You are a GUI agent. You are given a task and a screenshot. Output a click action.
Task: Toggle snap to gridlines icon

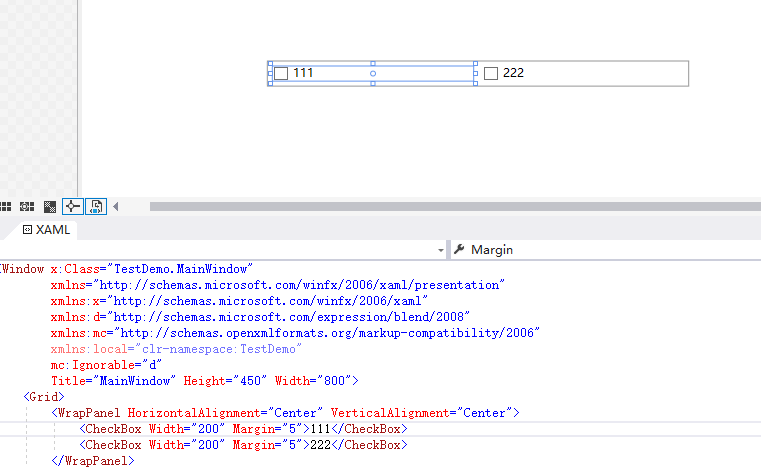27,207
